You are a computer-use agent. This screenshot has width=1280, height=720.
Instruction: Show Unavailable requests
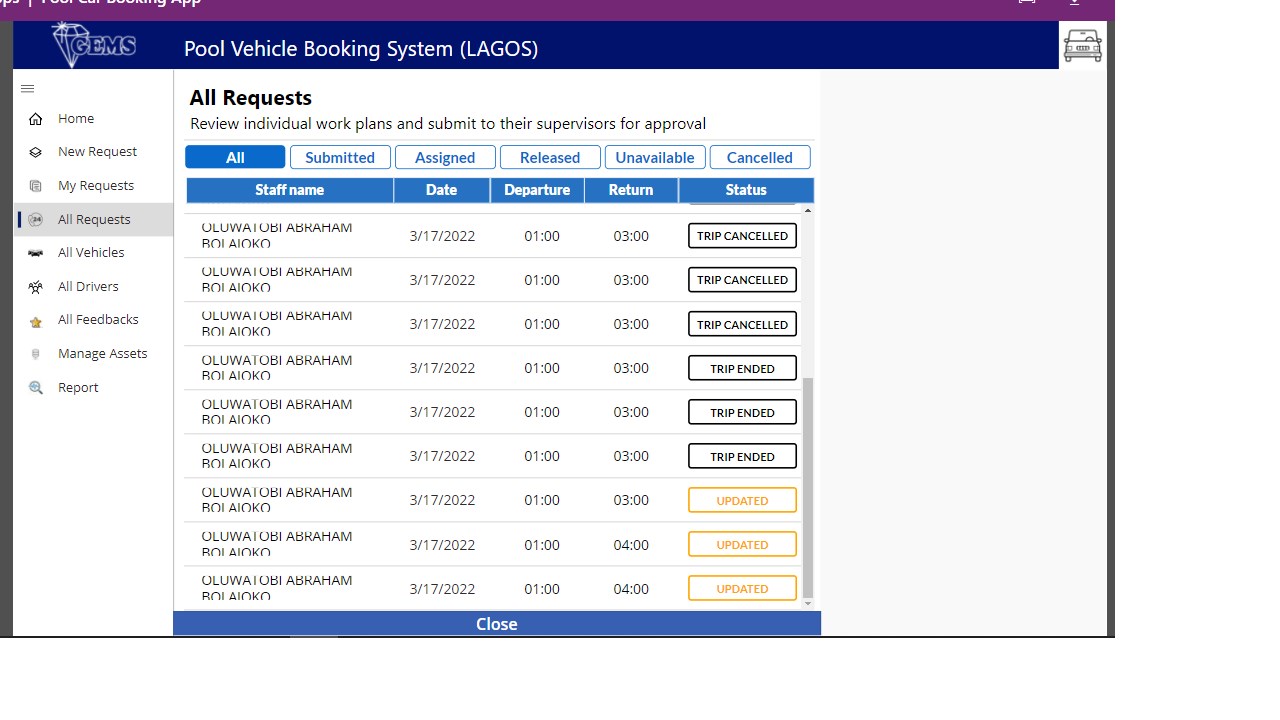click(655, 158)
